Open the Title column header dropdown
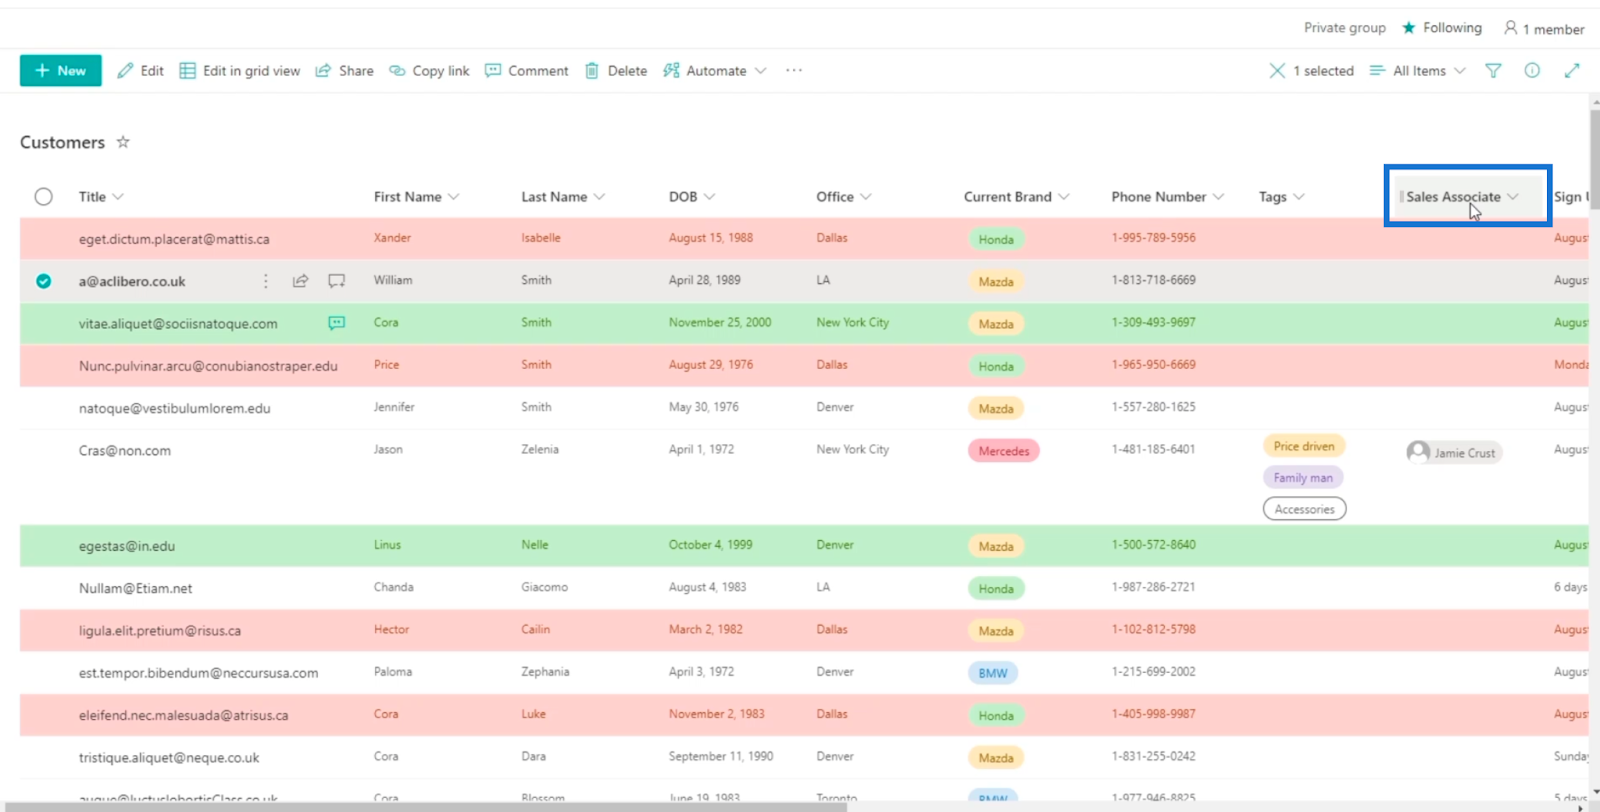This screenshot has width=1600, height=812. click(x=101, y=197)
